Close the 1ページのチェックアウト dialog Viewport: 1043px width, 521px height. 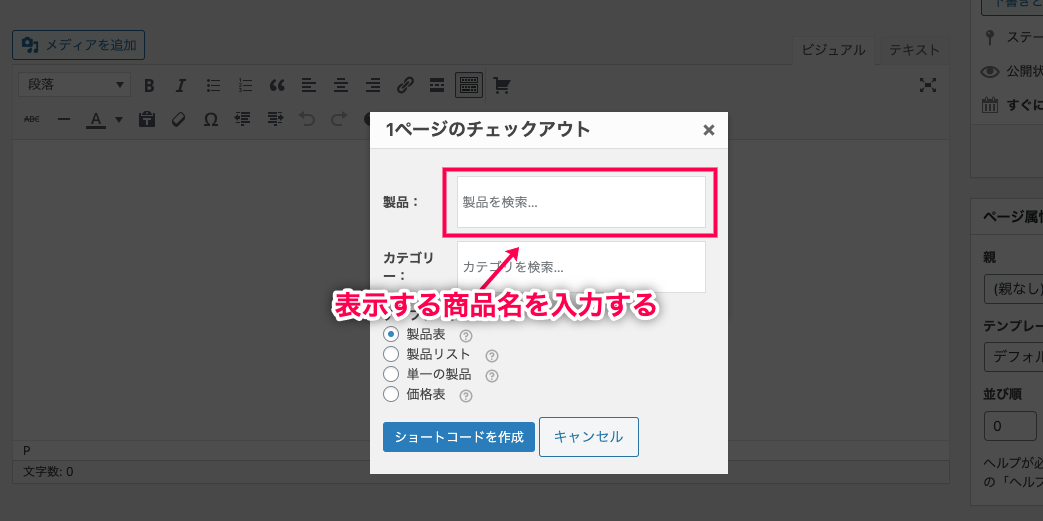[x=709, y=130]
